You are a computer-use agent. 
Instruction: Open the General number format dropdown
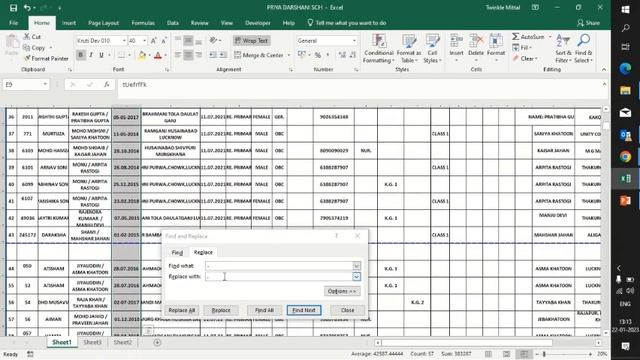tap(354, 41)
